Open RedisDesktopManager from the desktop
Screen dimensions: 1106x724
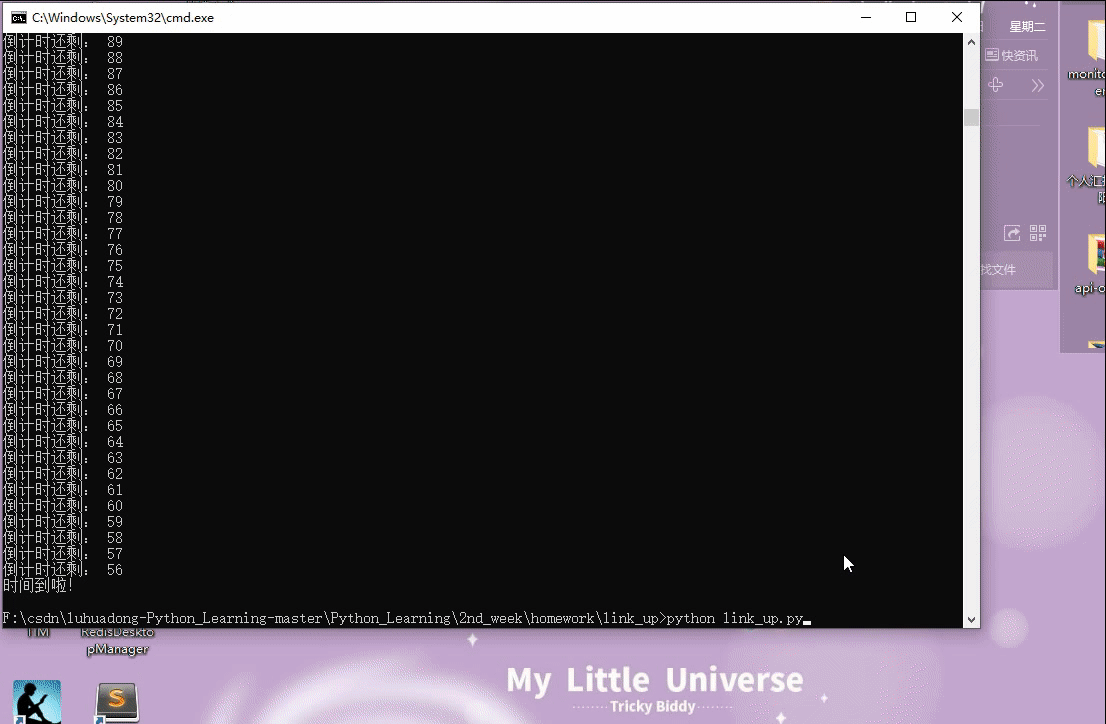point(117,641)
